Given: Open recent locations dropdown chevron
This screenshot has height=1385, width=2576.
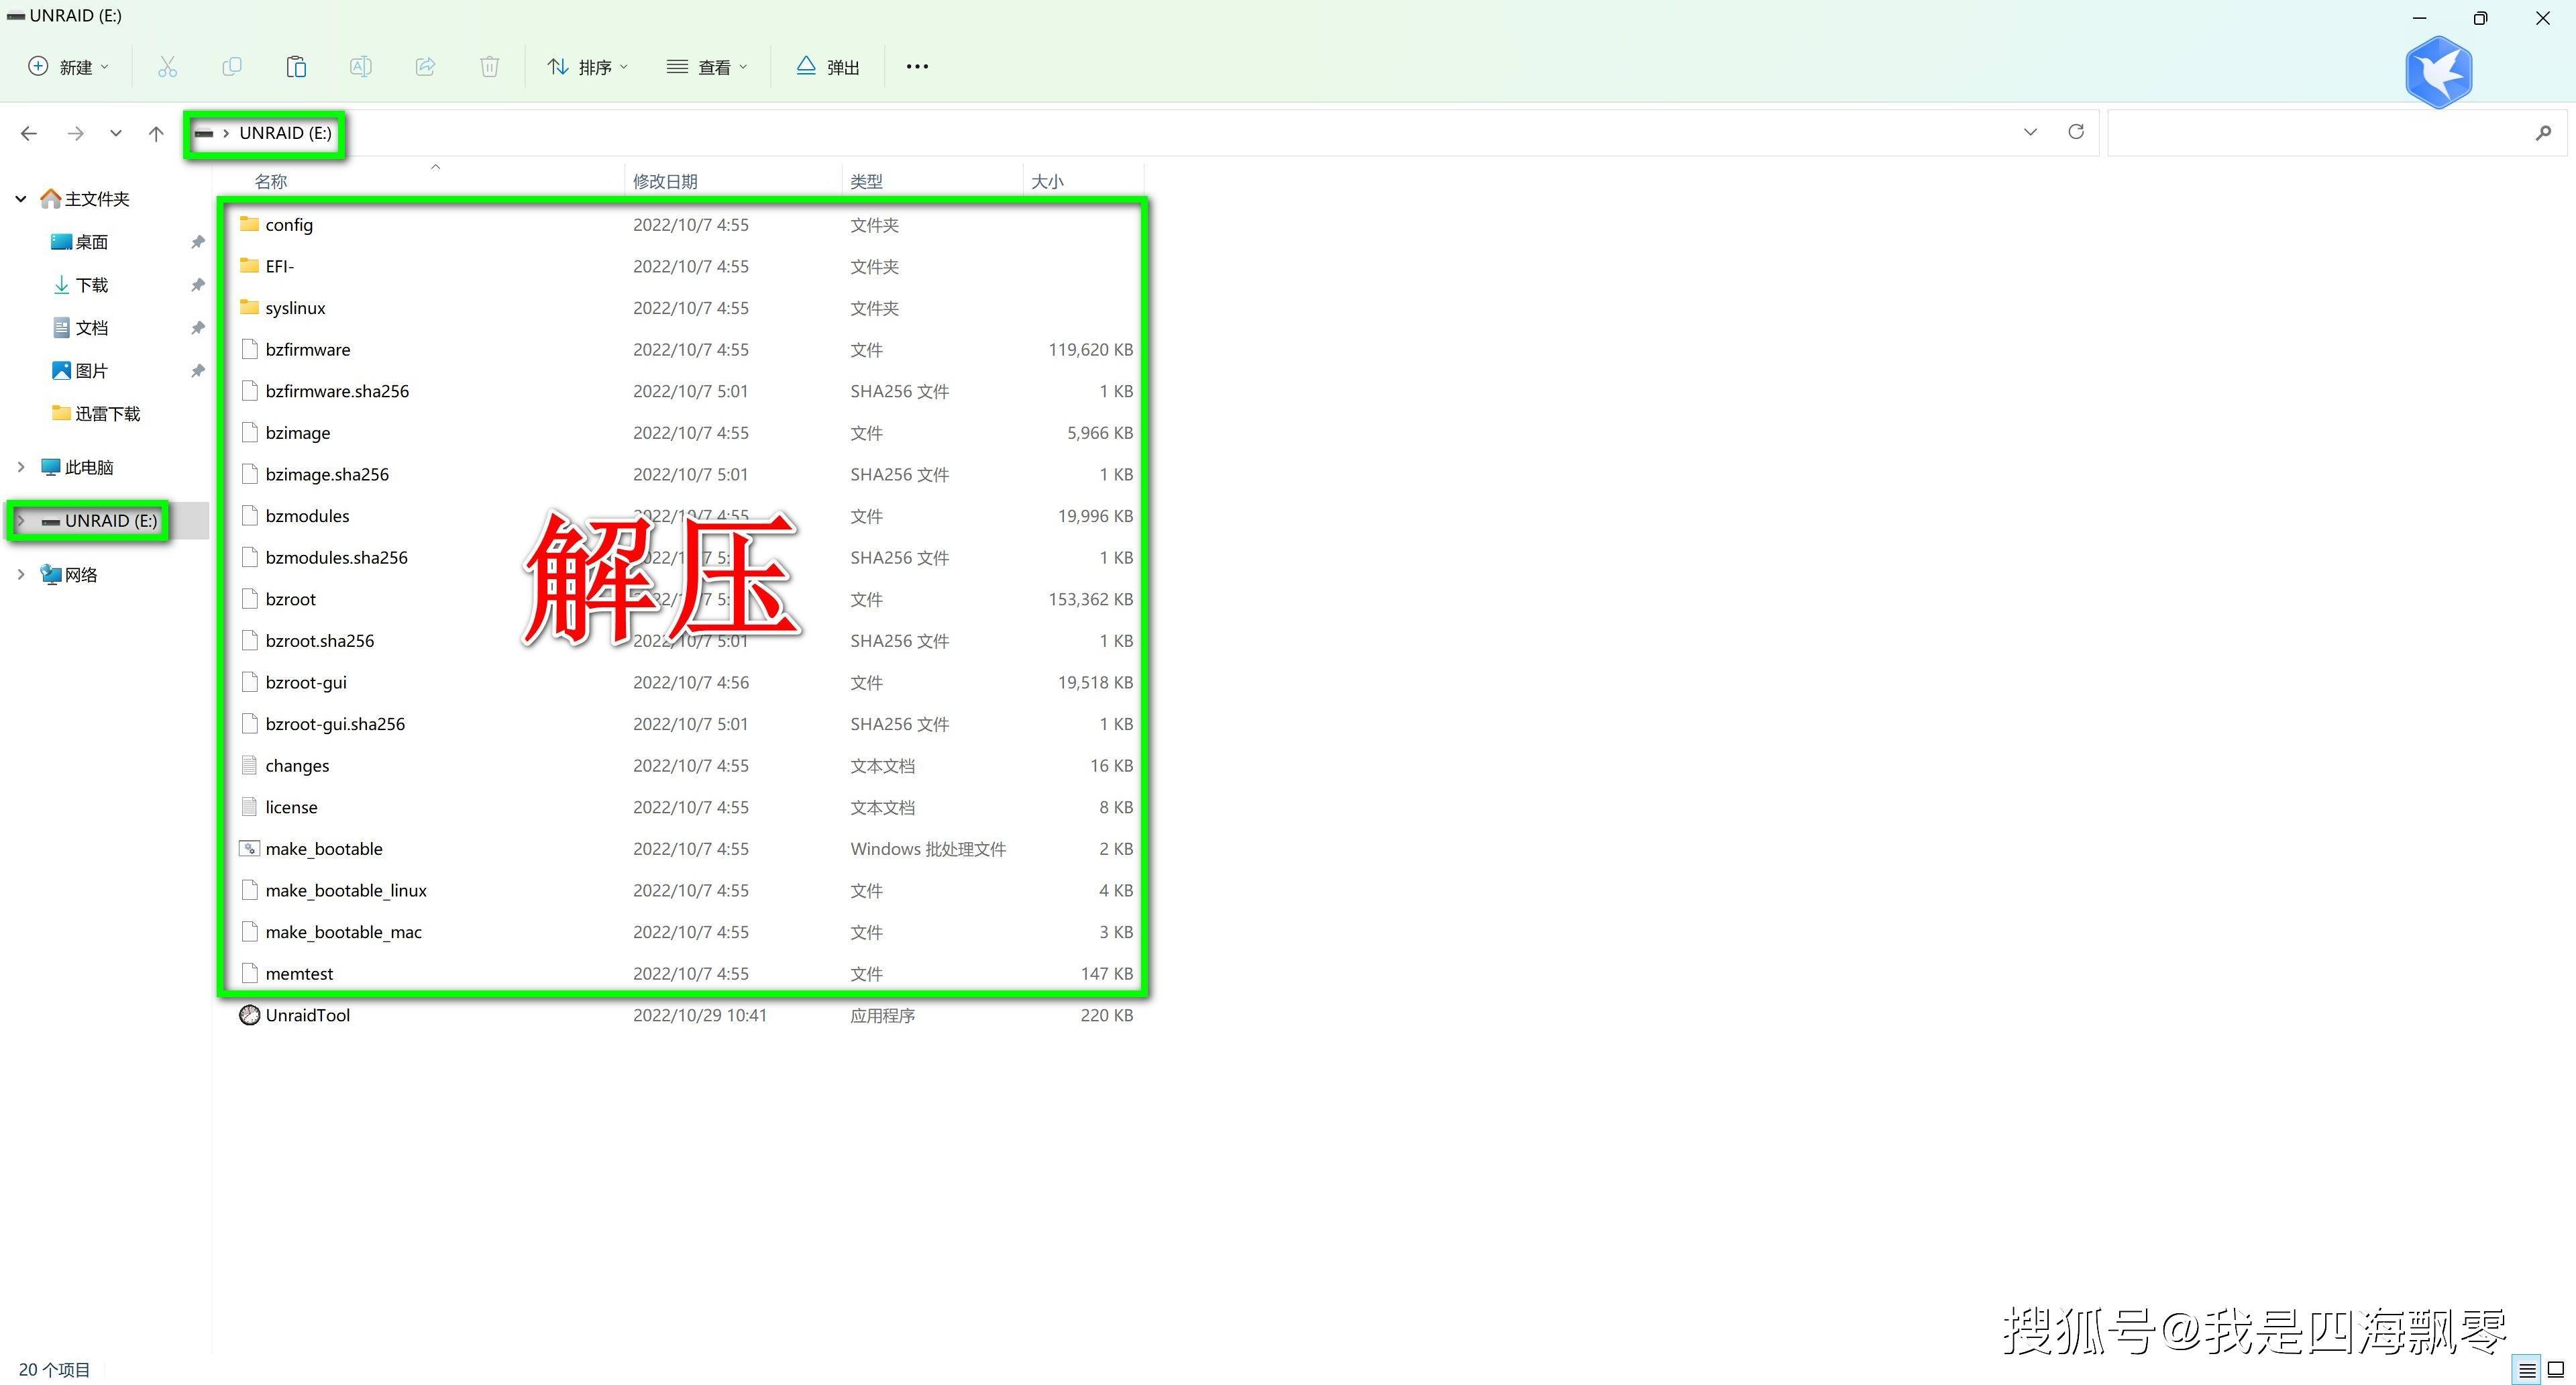Looking at the screenshot, I should (116, 133).
